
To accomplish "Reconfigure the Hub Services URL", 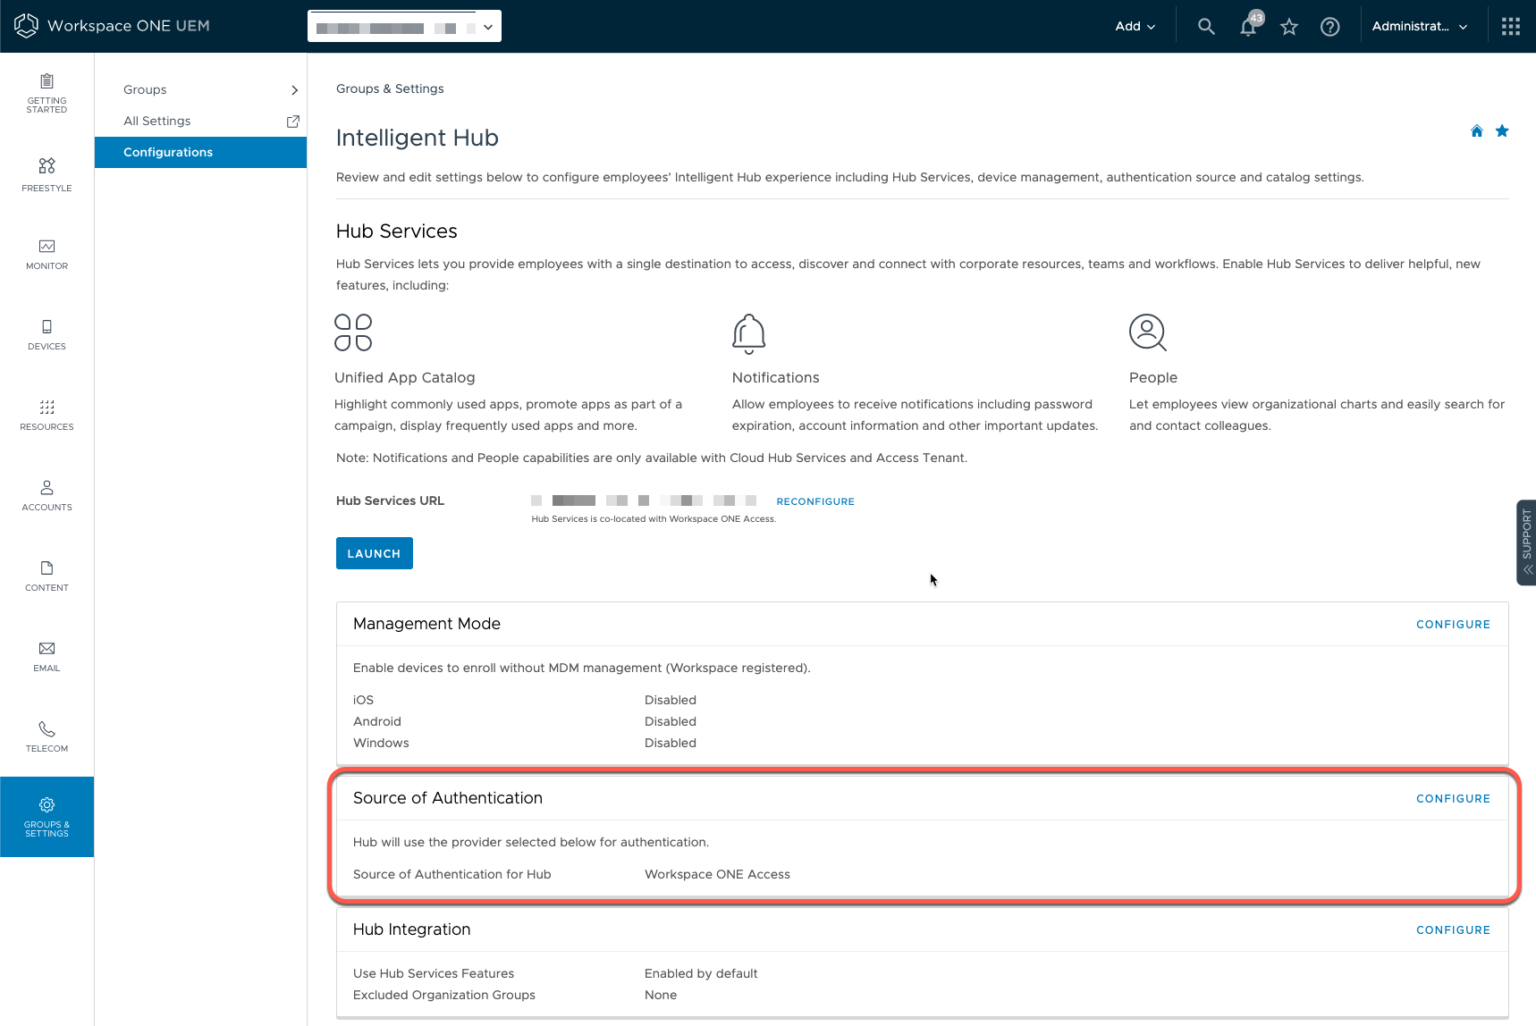I will click(815, 501).
